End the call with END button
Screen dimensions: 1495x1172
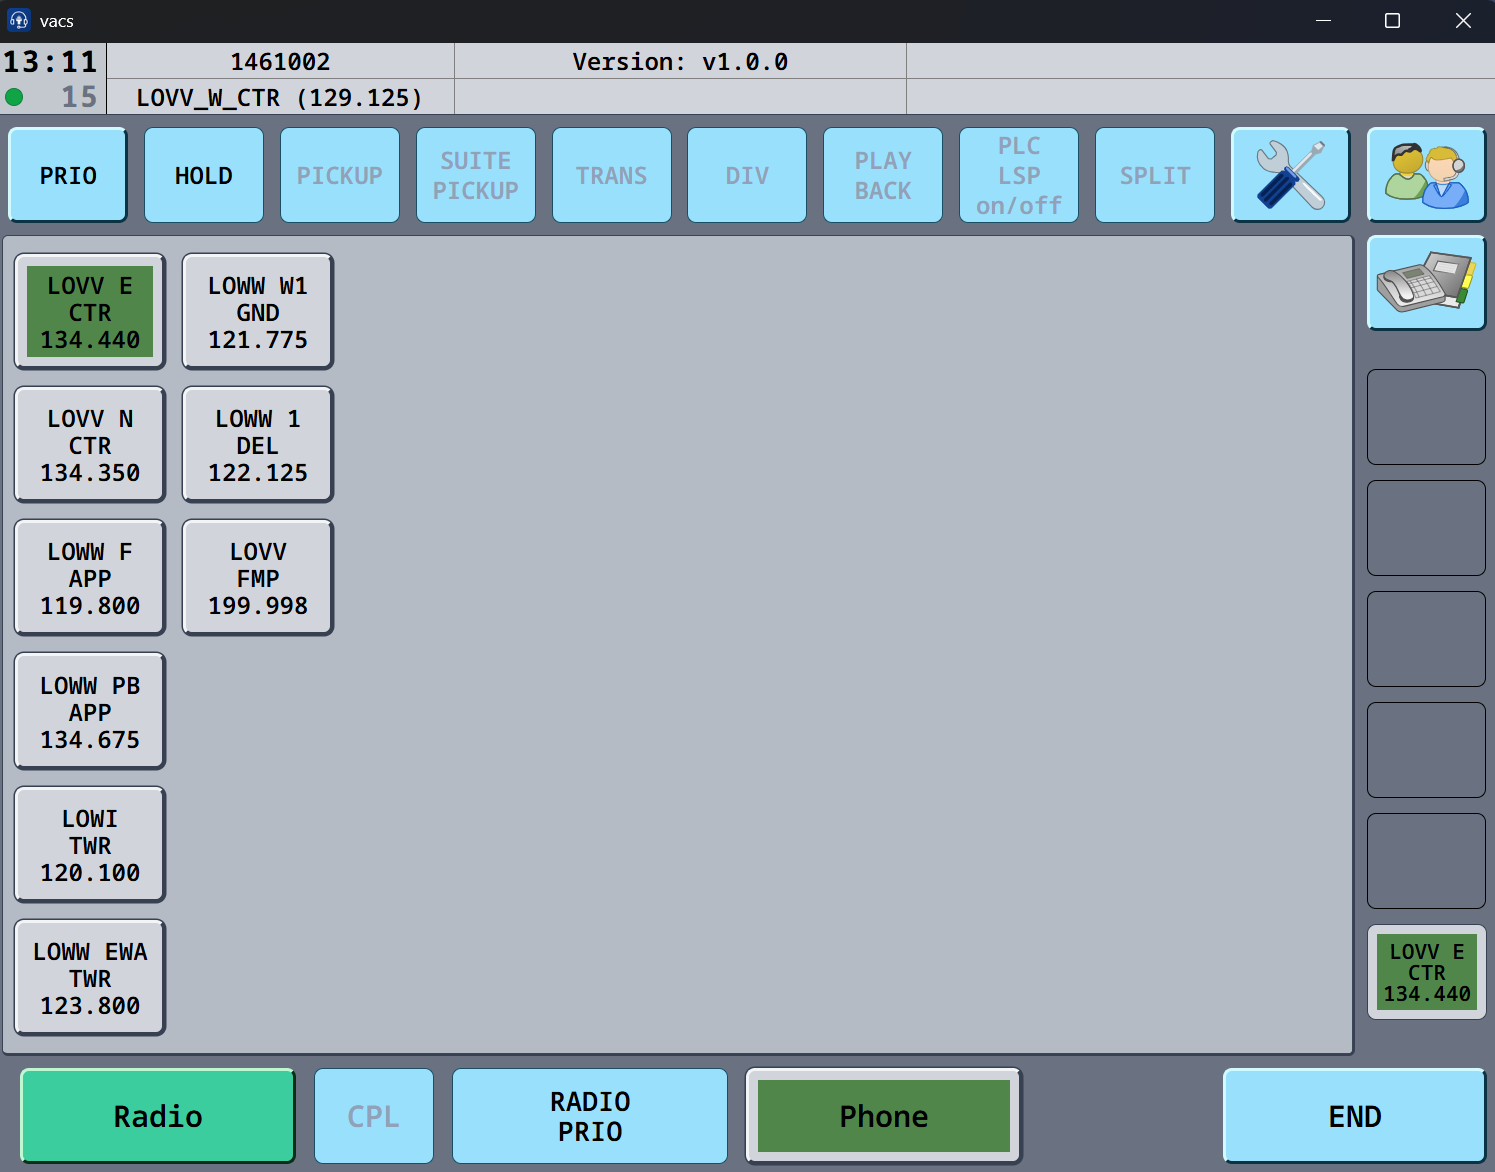1354,1116
